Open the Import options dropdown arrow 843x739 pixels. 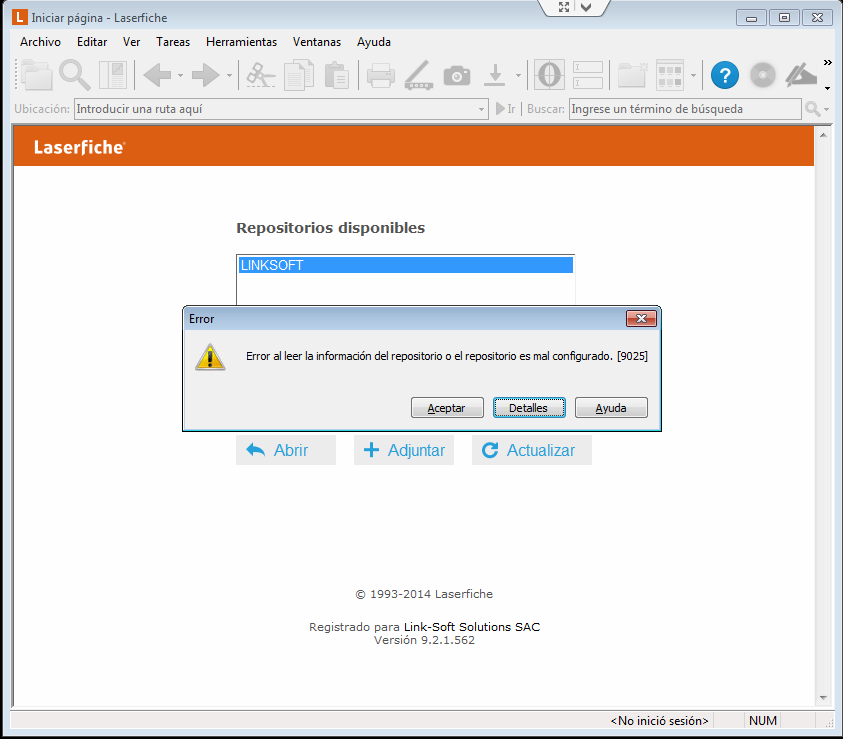[x=518, y=75]
